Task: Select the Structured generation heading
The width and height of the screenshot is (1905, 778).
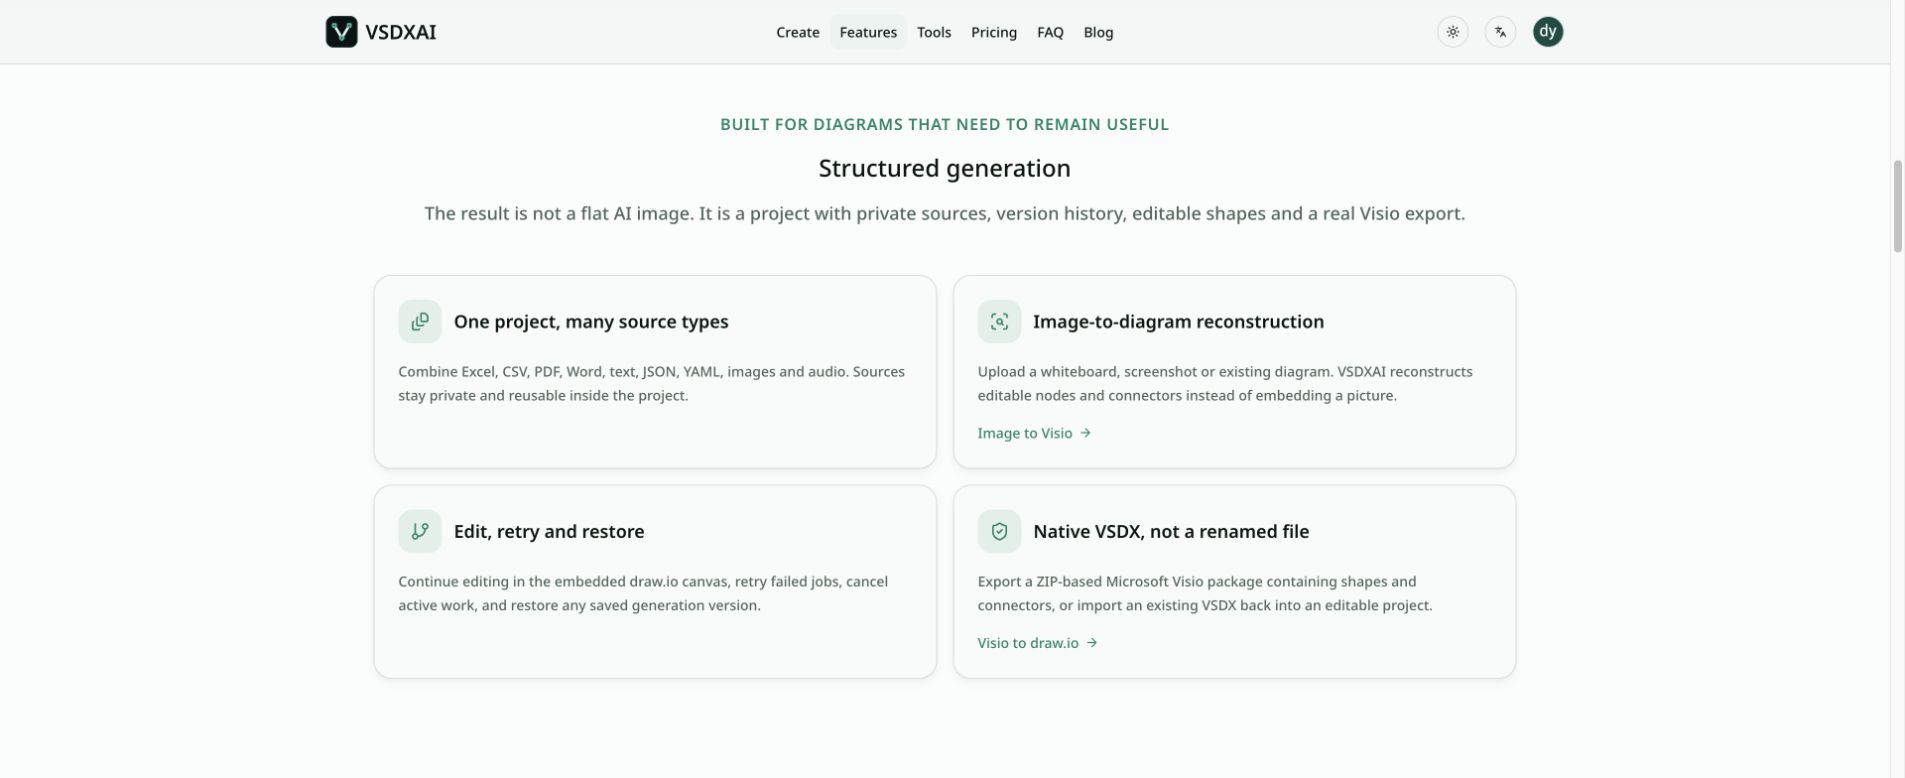Action: tap(944, 168)
